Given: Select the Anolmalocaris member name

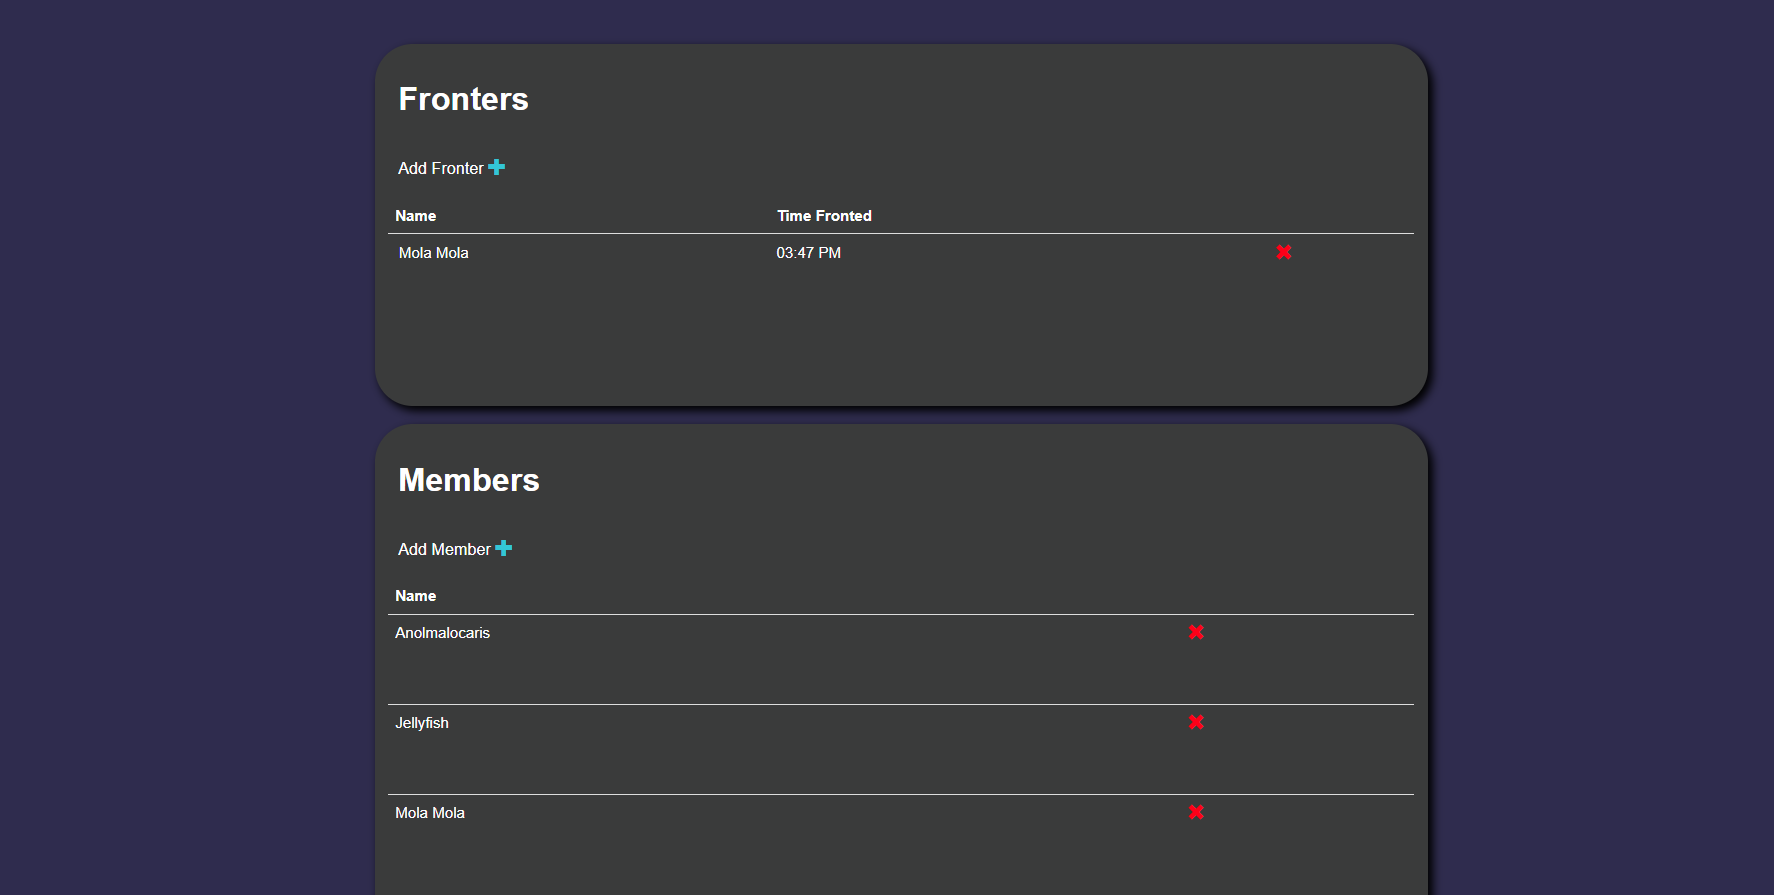Looking at the screenshot, I should pos(442,633).
